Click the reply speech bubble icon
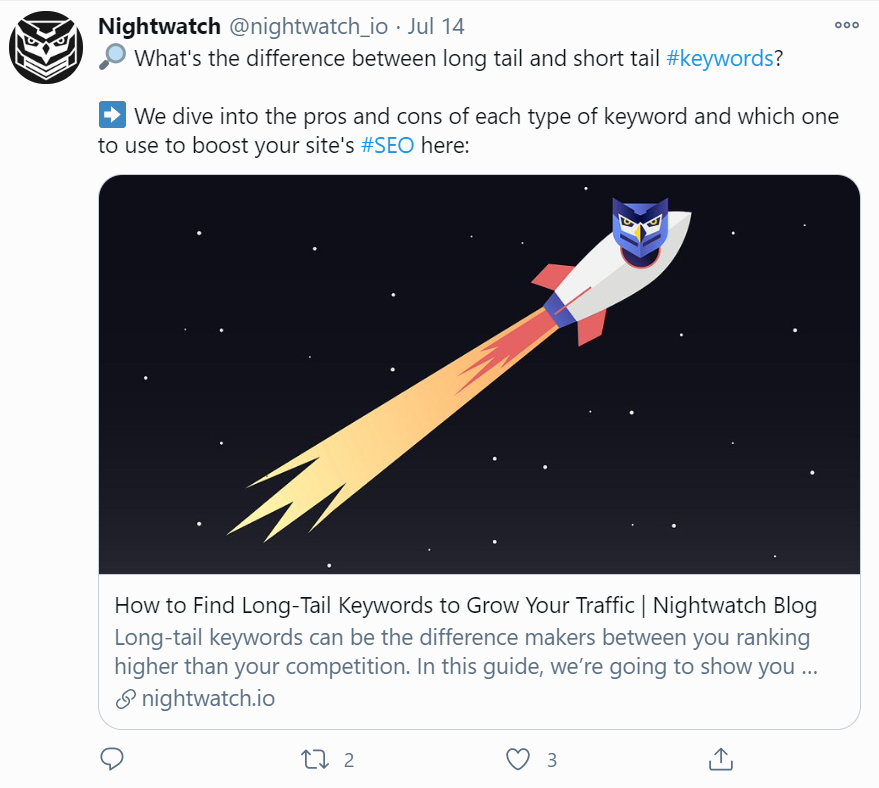The image size is (879, 788). [113, 760]
